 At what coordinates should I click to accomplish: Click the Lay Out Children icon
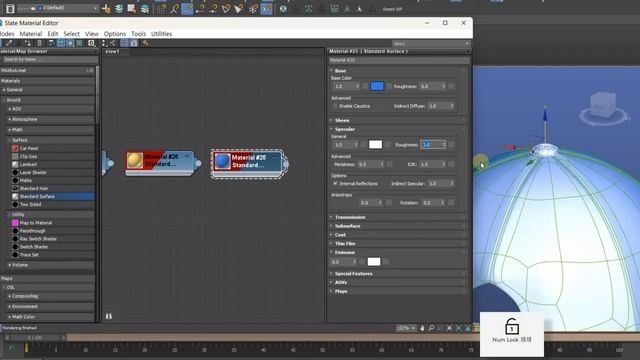tap(113, 43)
